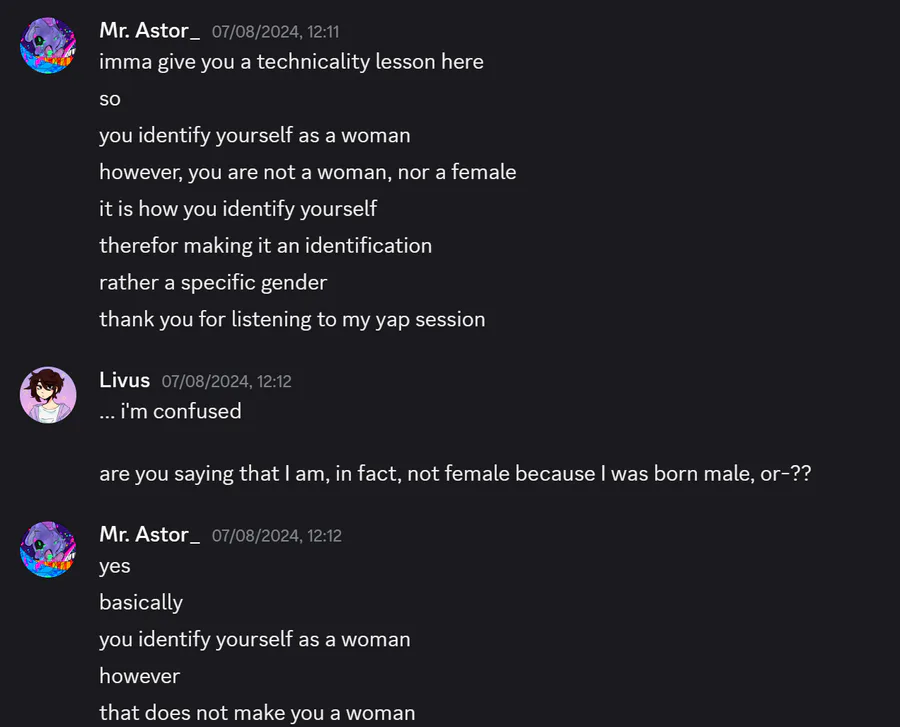Click message "it is how you identify yourself"

[x=238, y=209]
